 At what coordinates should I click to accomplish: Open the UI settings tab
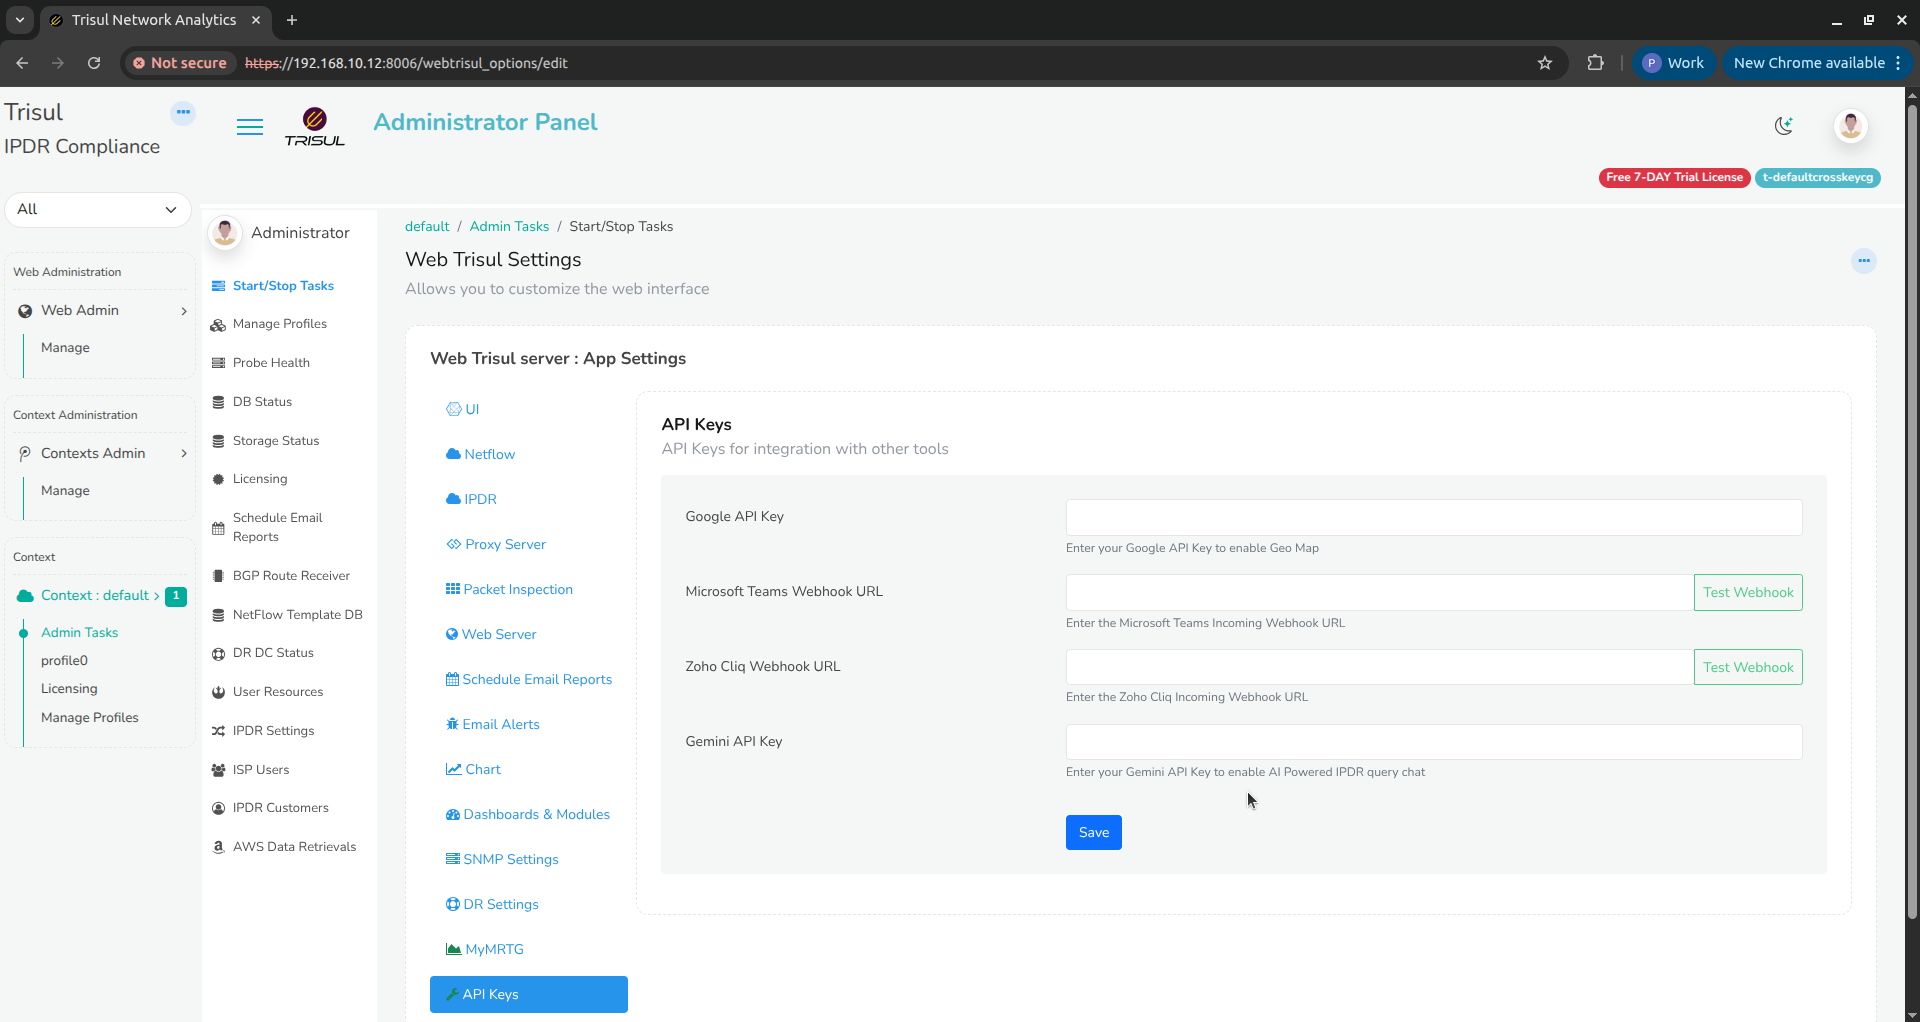(463, 409)
